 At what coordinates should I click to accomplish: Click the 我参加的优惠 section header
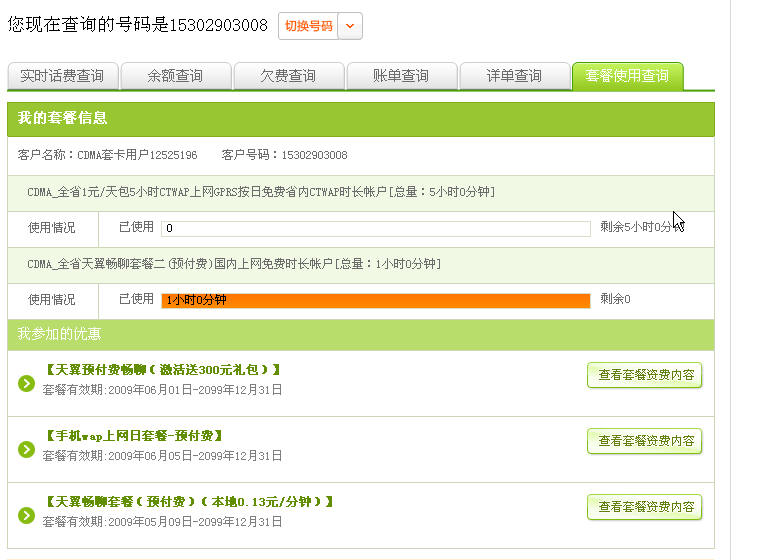60,334
